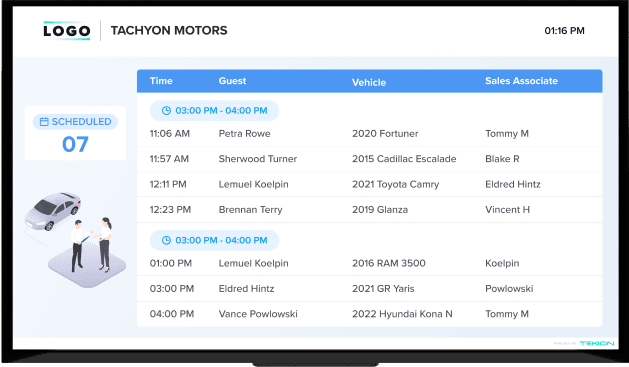Click the calendar icon next to SCHEDULED
The image size is (629, 367).
coord(44,122)
